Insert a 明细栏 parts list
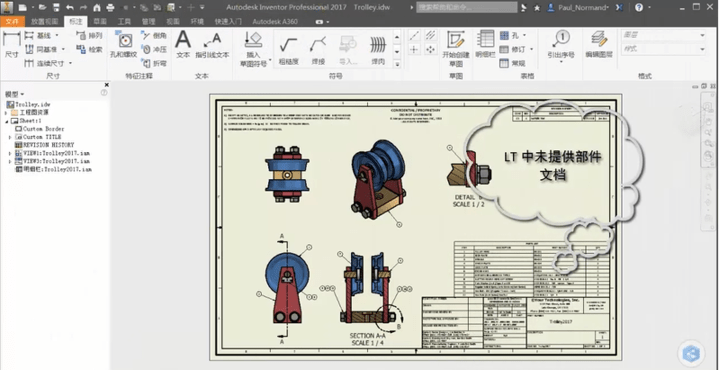719x370 pixels. [x=485, y=44]
